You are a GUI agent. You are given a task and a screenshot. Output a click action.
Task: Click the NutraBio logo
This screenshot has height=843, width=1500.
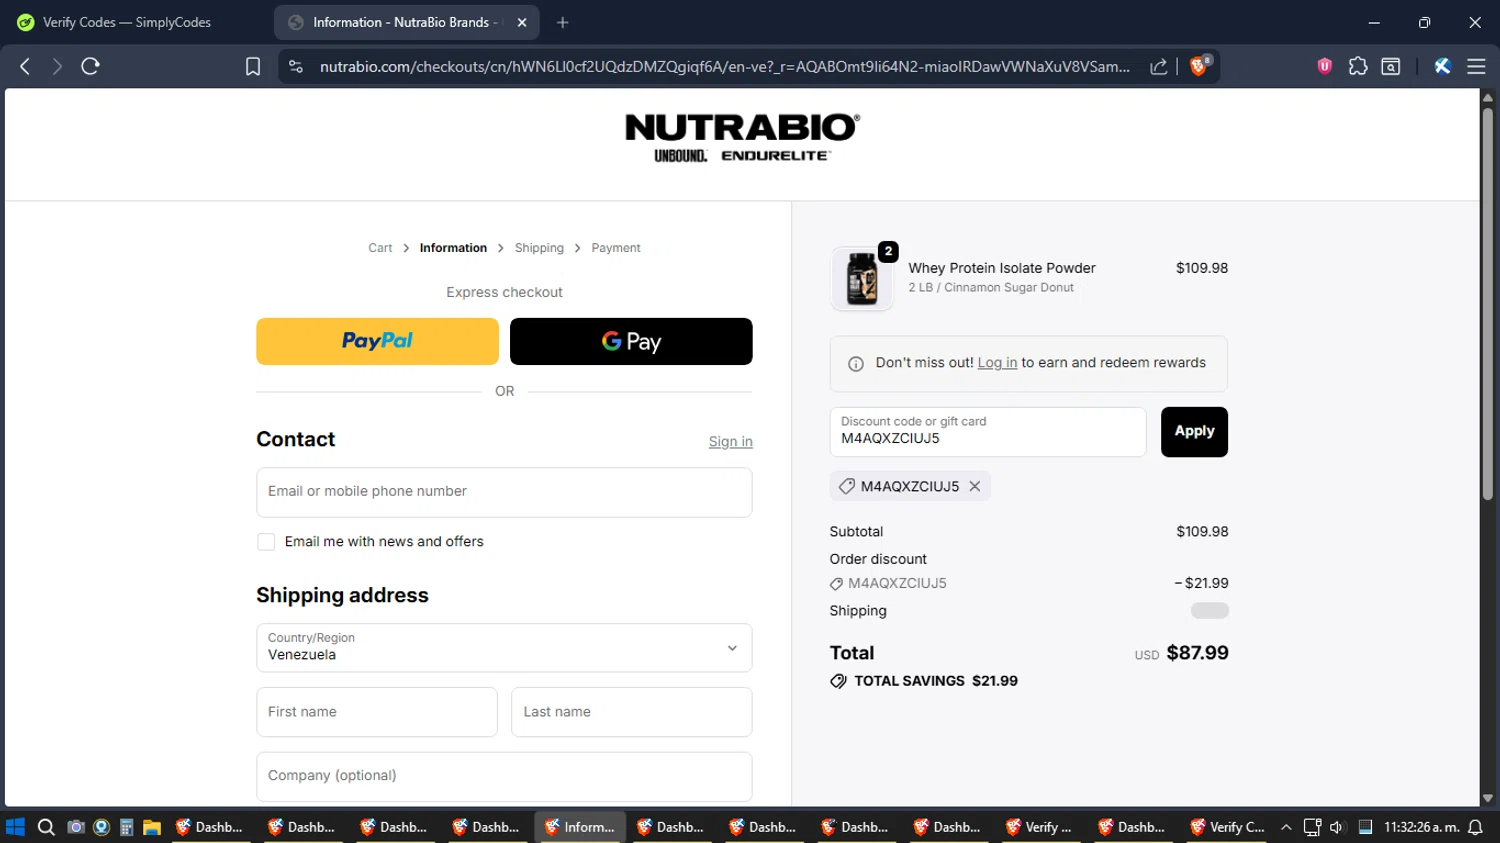(742, 138)
